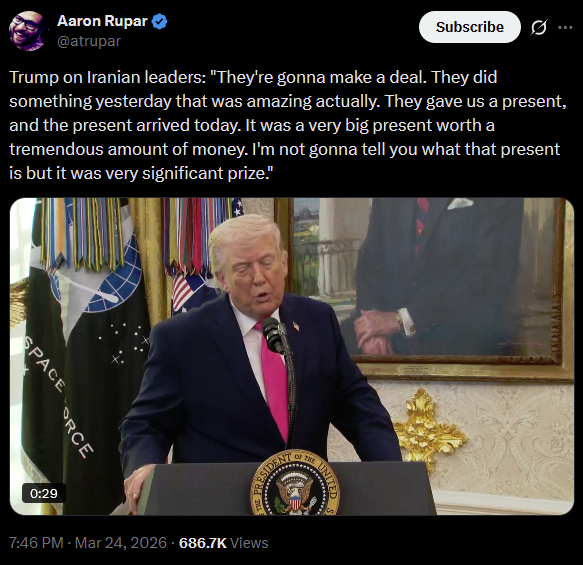Click the portrait painting in video
Viewport: 583px width, 565px height.
tap(428, 288)
